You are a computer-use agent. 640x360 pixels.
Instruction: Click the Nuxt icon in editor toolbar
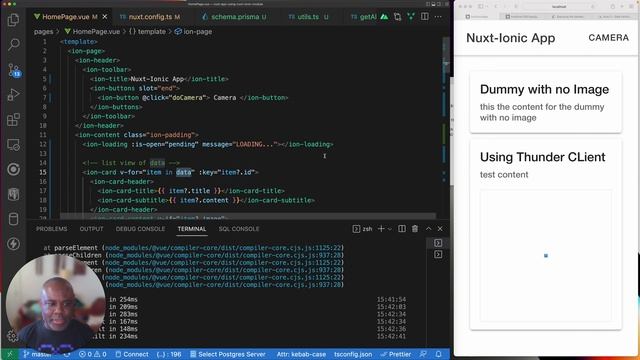coord(384,17)
